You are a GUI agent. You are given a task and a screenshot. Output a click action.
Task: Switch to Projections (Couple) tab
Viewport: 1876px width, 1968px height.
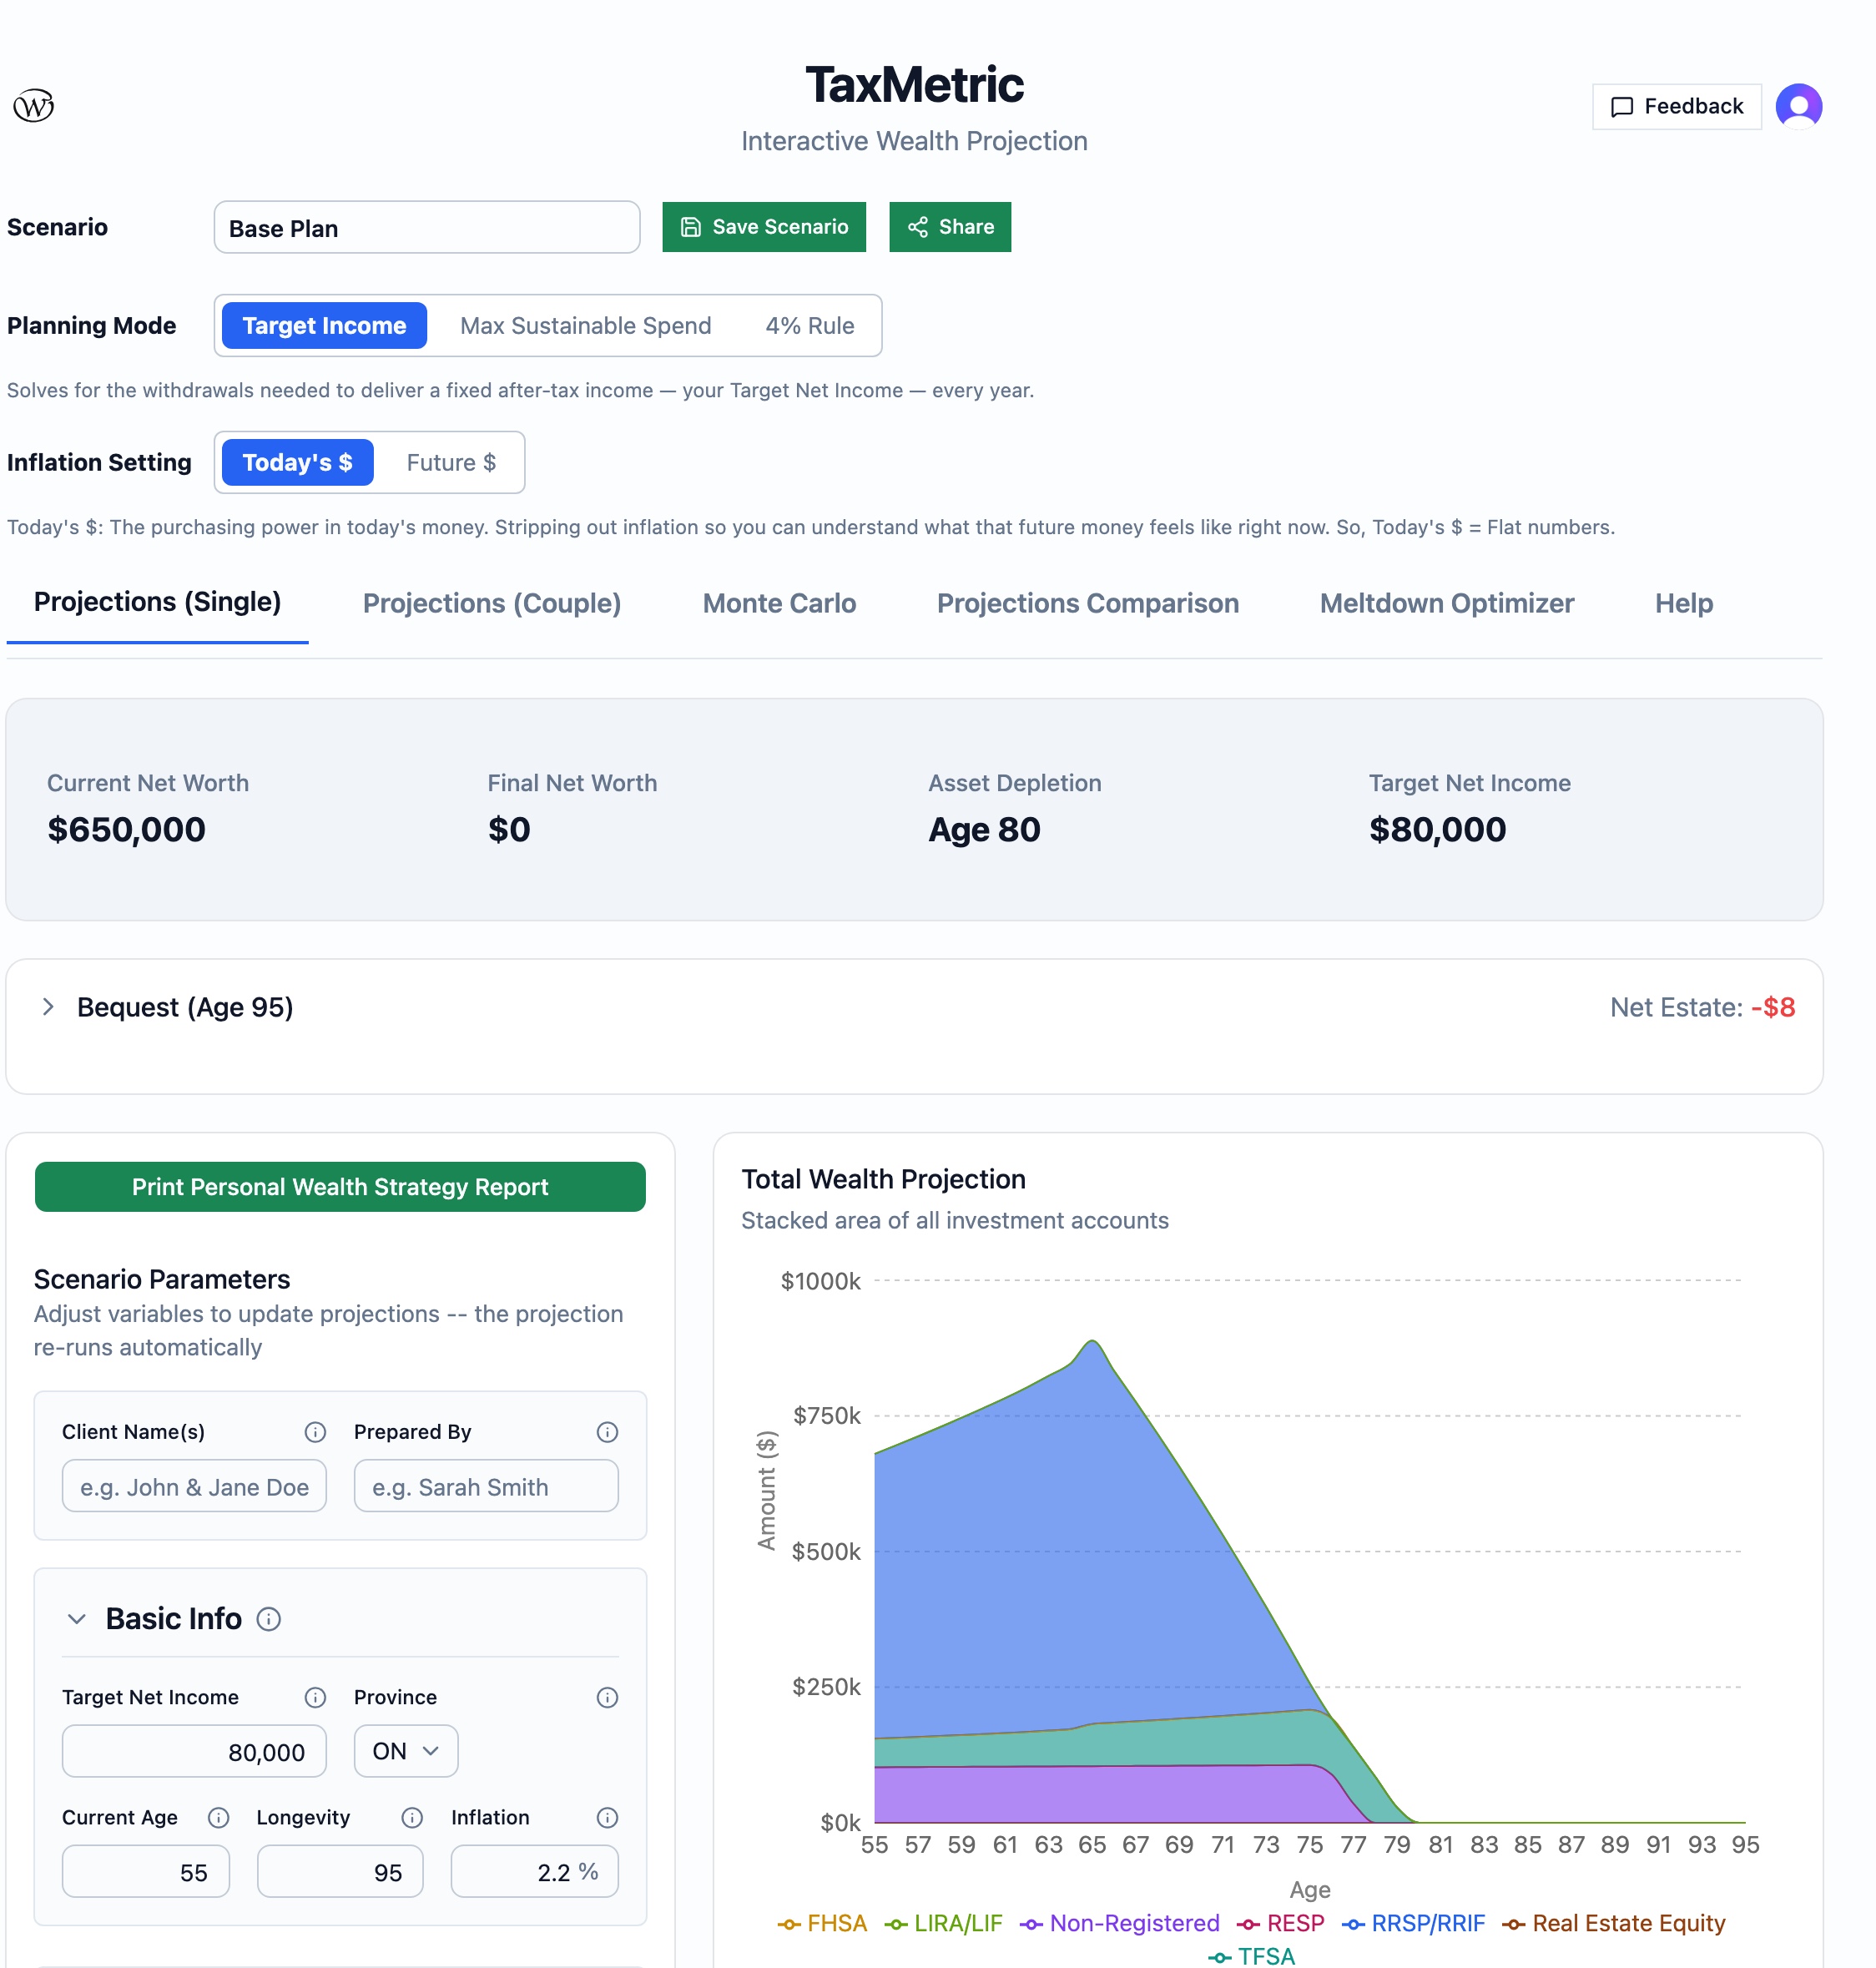(x=491, y=603)
